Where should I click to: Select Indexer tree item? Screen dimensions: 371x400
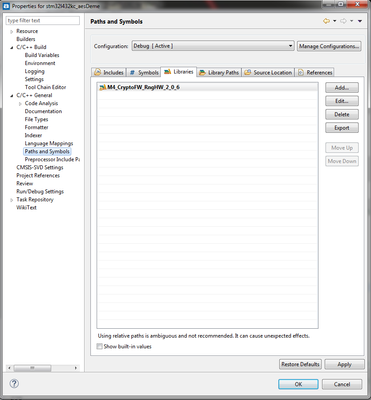coord(33,135)
